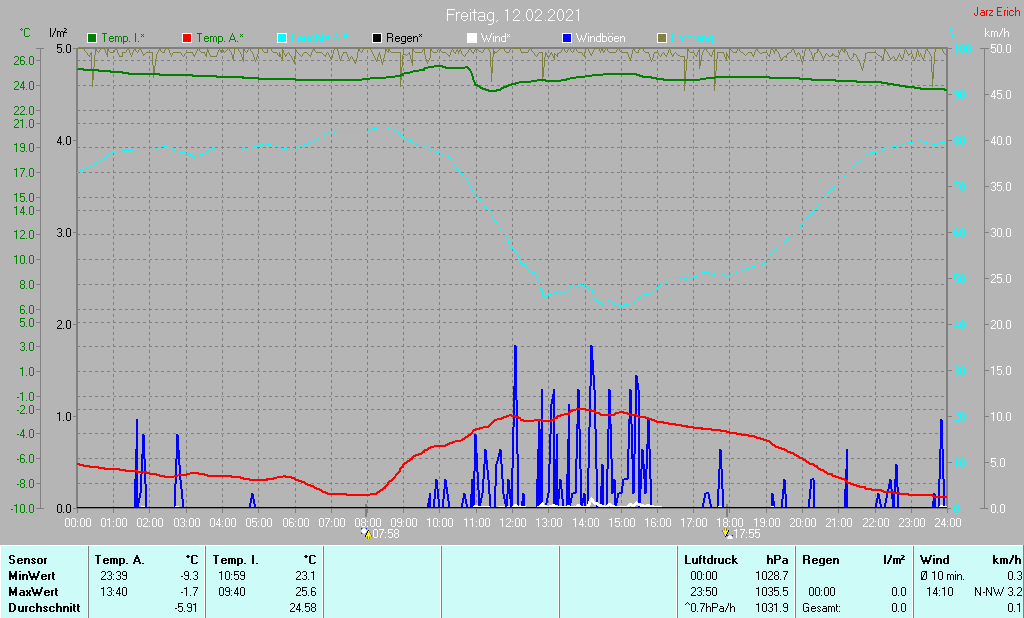The width and height of the screenshot is (1024, 618).
Task: Click the '-10.0' temperature axis value
Action: point(22,508)
